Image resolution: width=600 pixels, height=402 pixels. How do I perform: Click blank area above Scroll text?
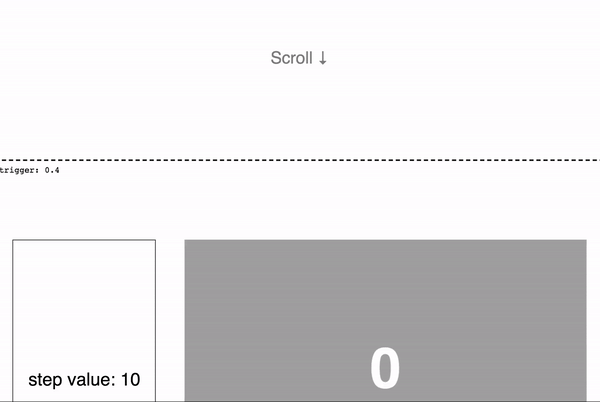pyautogui.click(x=300, y=23)
